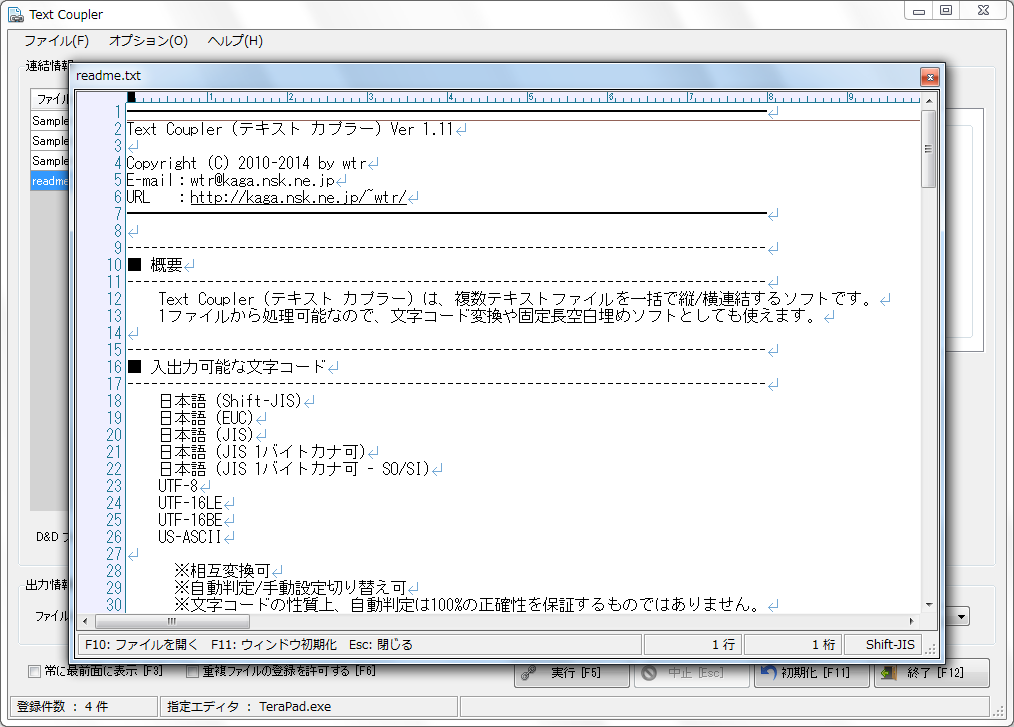Click the resize grip of readme.txt window
Screen dimensions: 1014x727
click(934, 649)
